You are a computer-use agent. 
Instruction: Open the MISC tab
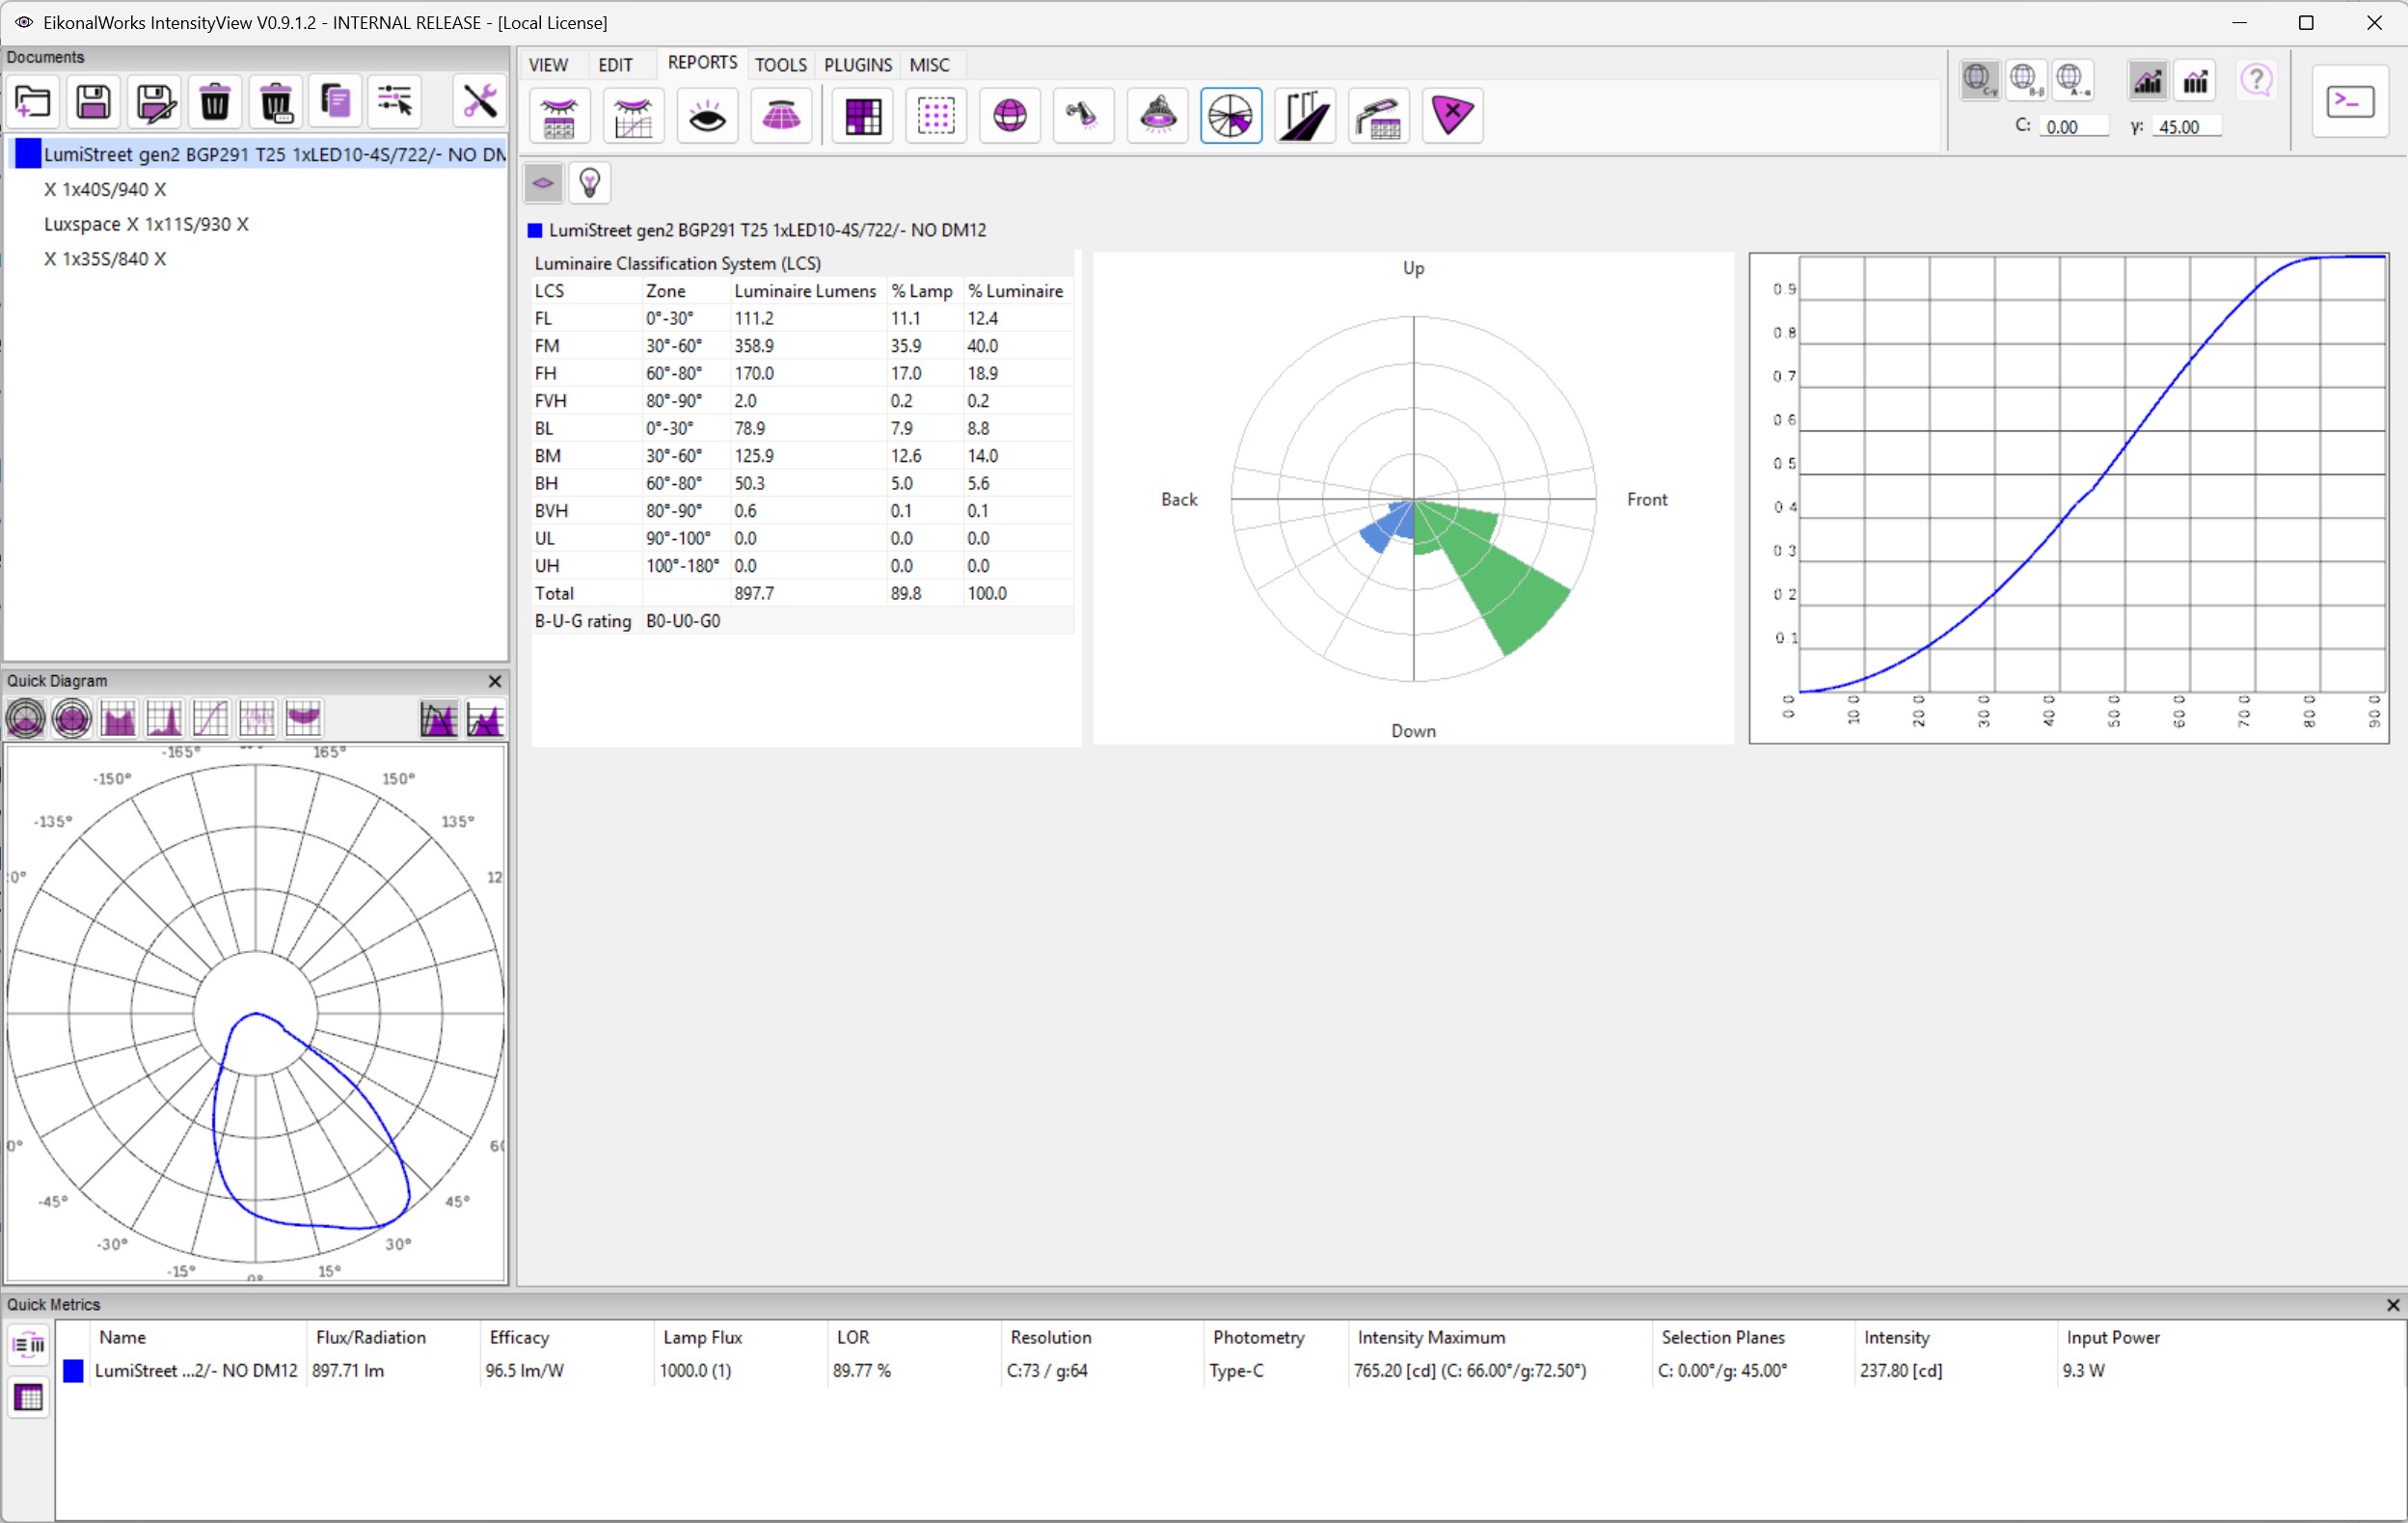pyautogui.click(x=930, y=65)
